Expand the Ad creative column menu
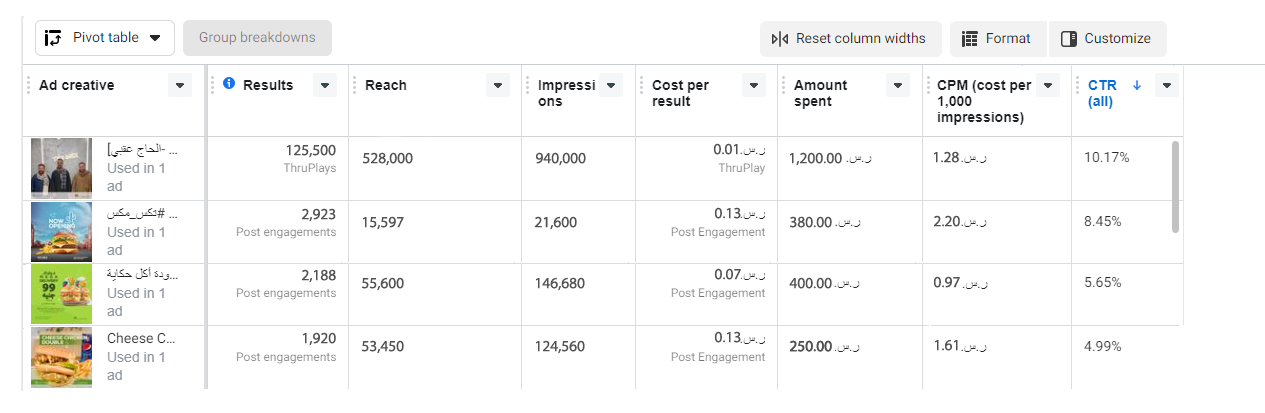This screenshot has width=1265, height=413. 180,86
